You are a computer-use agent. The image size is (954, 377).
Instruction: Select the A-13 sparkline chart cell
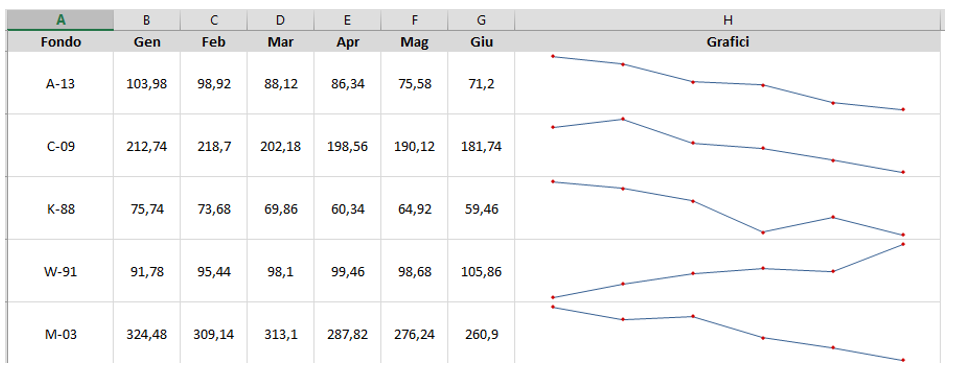click(x=728, y=84)
